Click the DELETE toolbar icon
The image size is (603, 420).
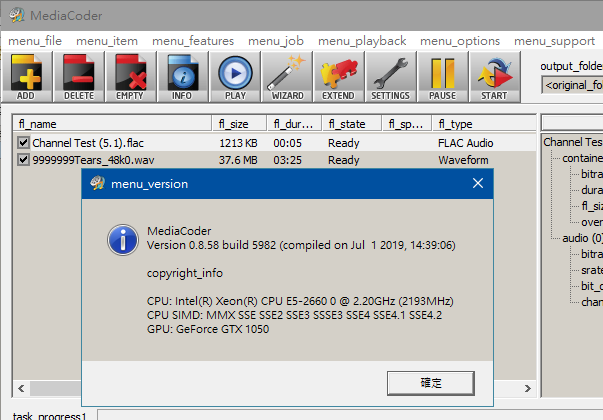tap(79, 77)
